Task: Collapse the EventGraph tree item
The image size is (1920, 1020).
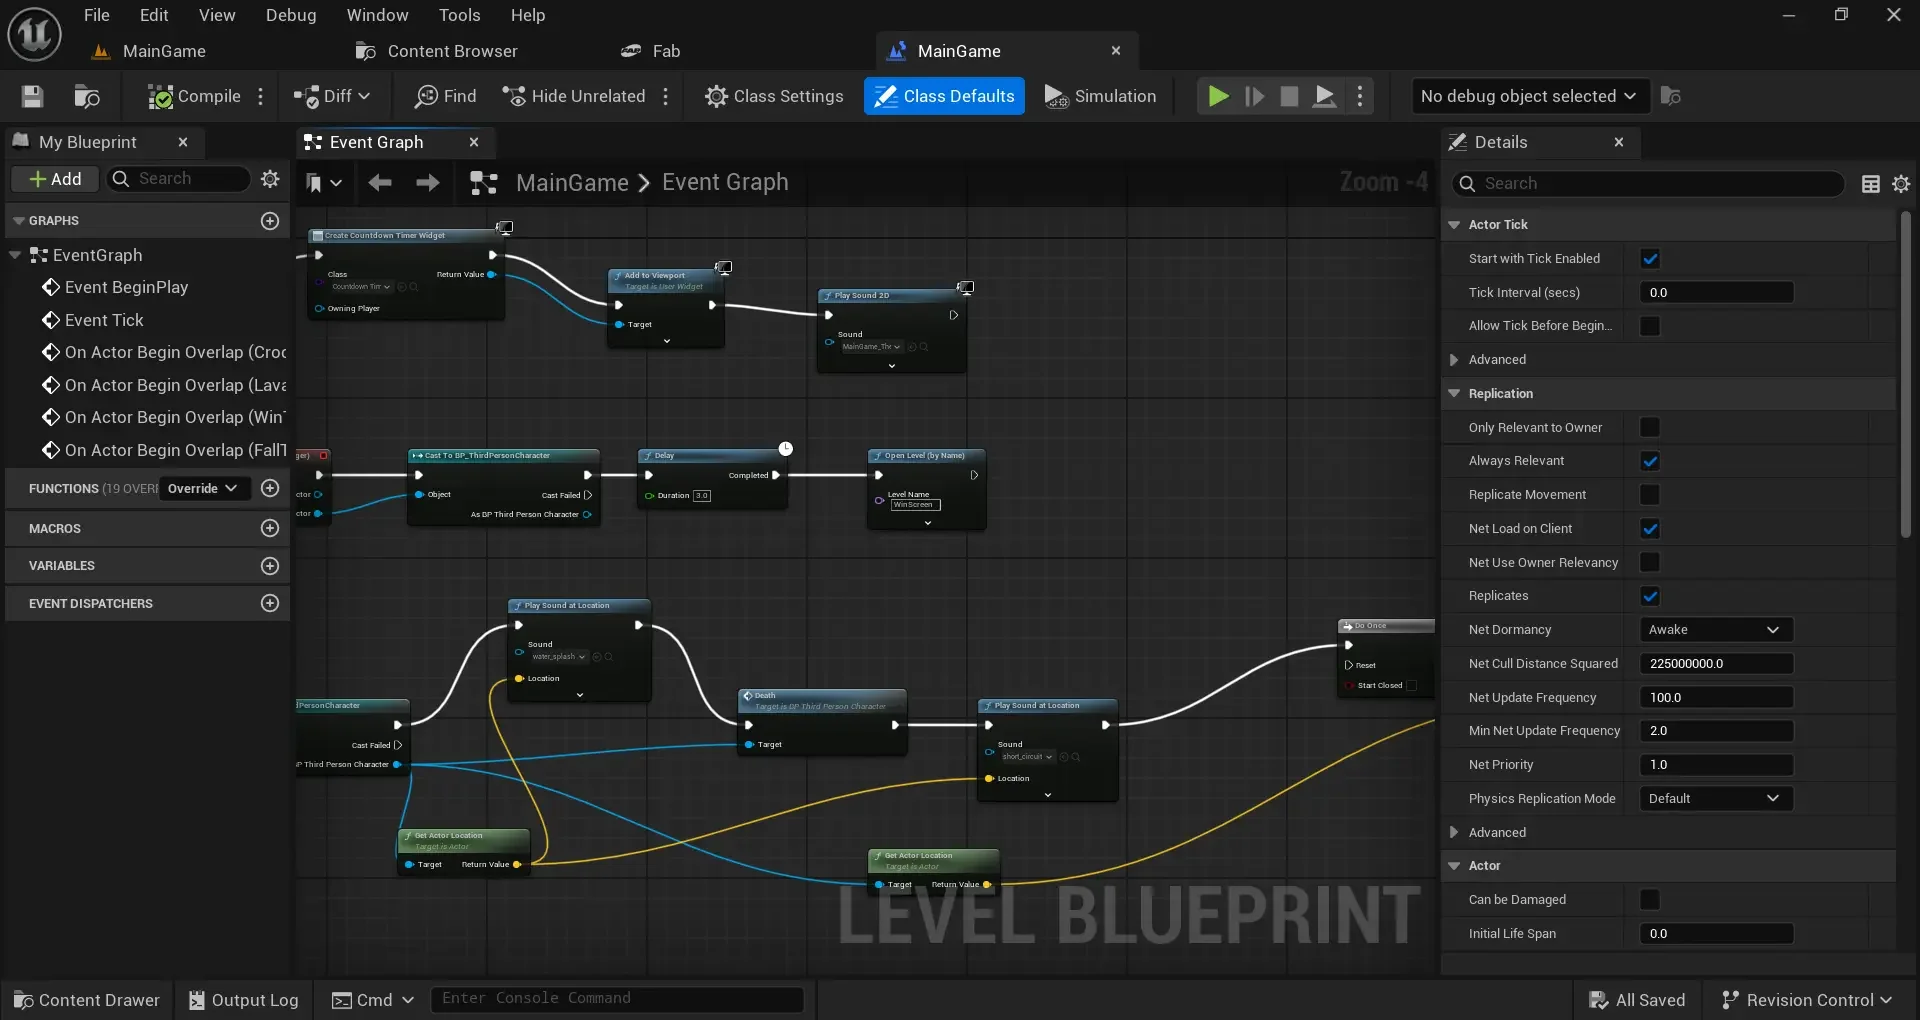Action: point(15,255)
